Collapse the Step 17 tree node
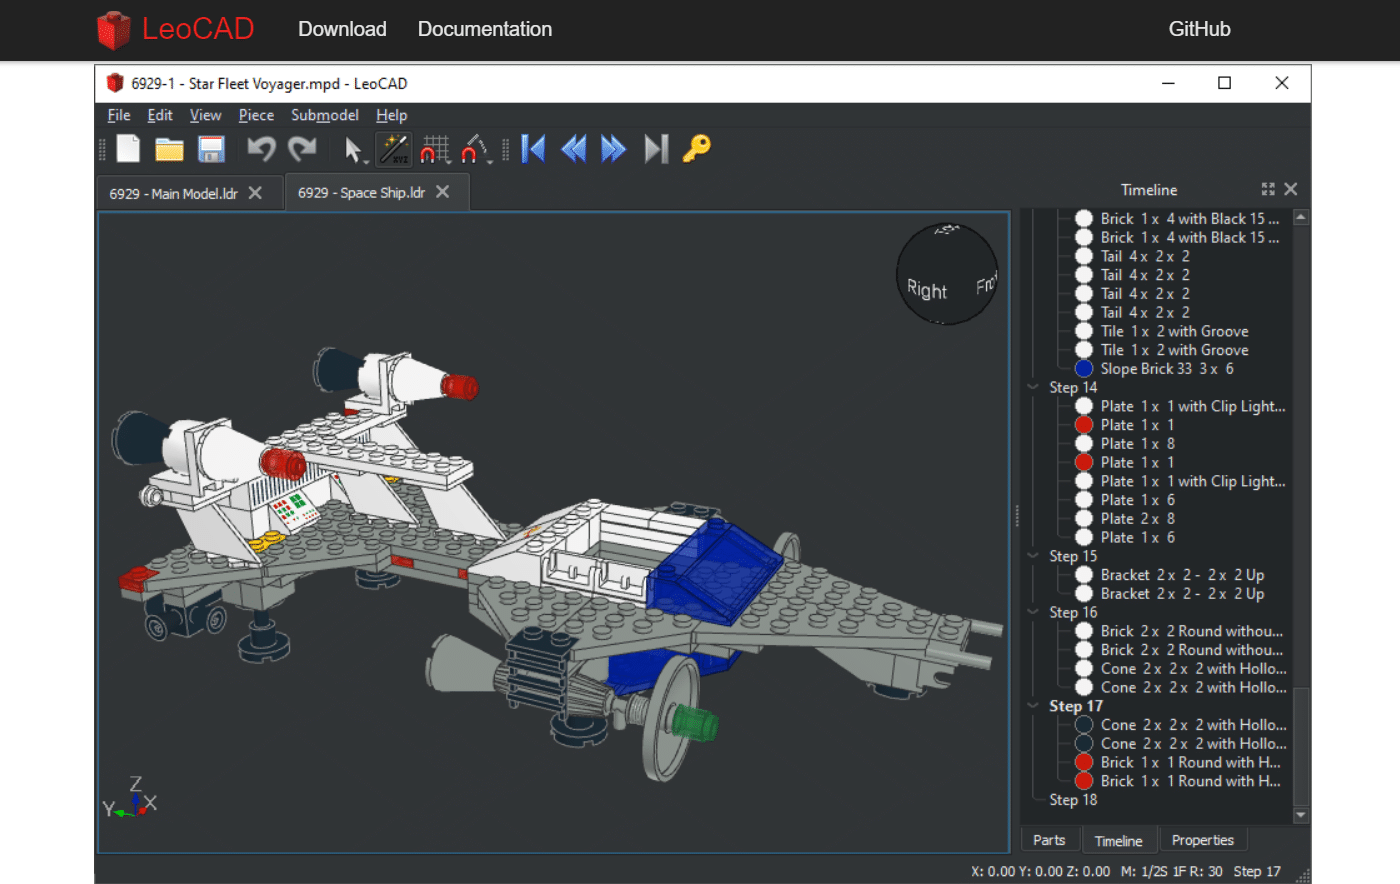This screenshot has width=1400, height=884. pyautogui.click(x=1033, y=706)
